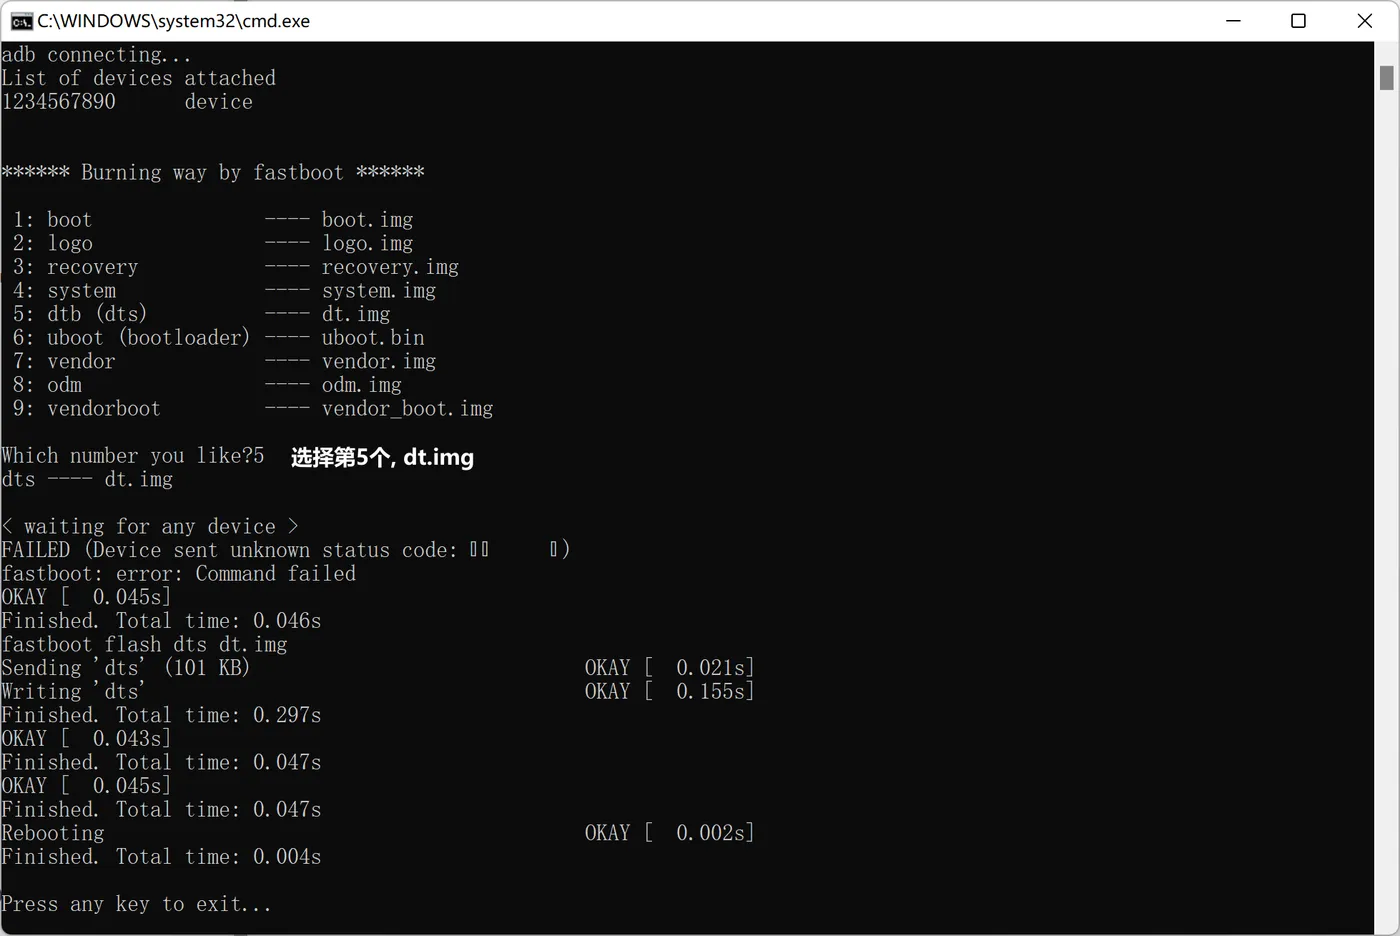Screen dimensions: 1400x936
Task: Click 'List of devices attached' text
Action: (138, 78)
